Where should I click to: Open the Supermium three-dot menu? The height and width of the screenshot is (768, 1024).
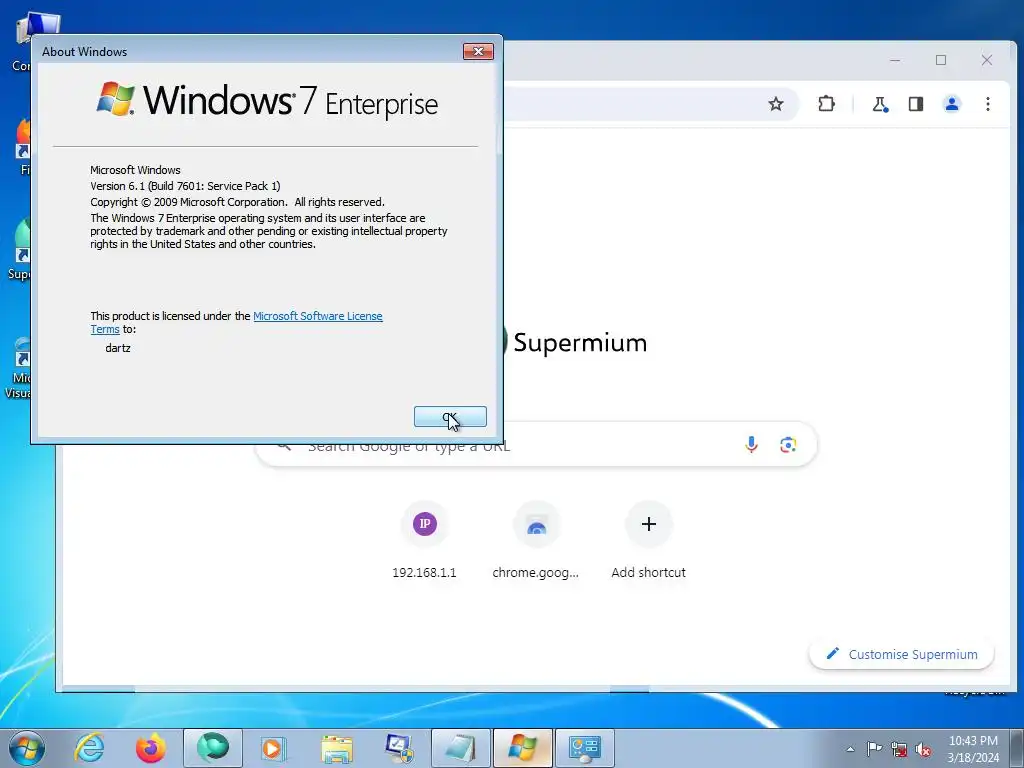[x=987, y=104]
